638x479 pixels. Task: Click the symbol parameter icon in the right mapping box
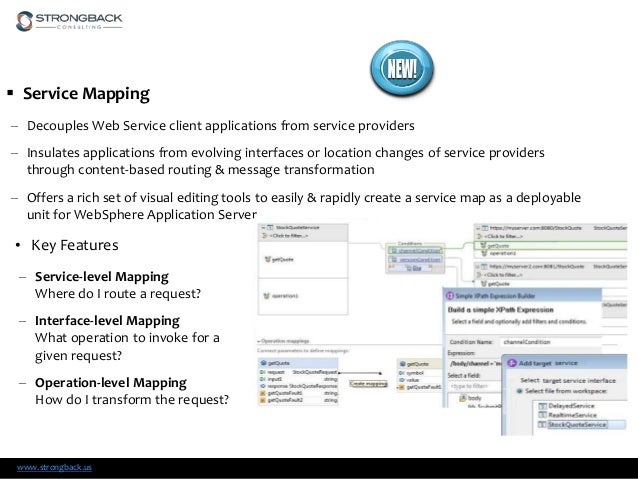[402, 373]
